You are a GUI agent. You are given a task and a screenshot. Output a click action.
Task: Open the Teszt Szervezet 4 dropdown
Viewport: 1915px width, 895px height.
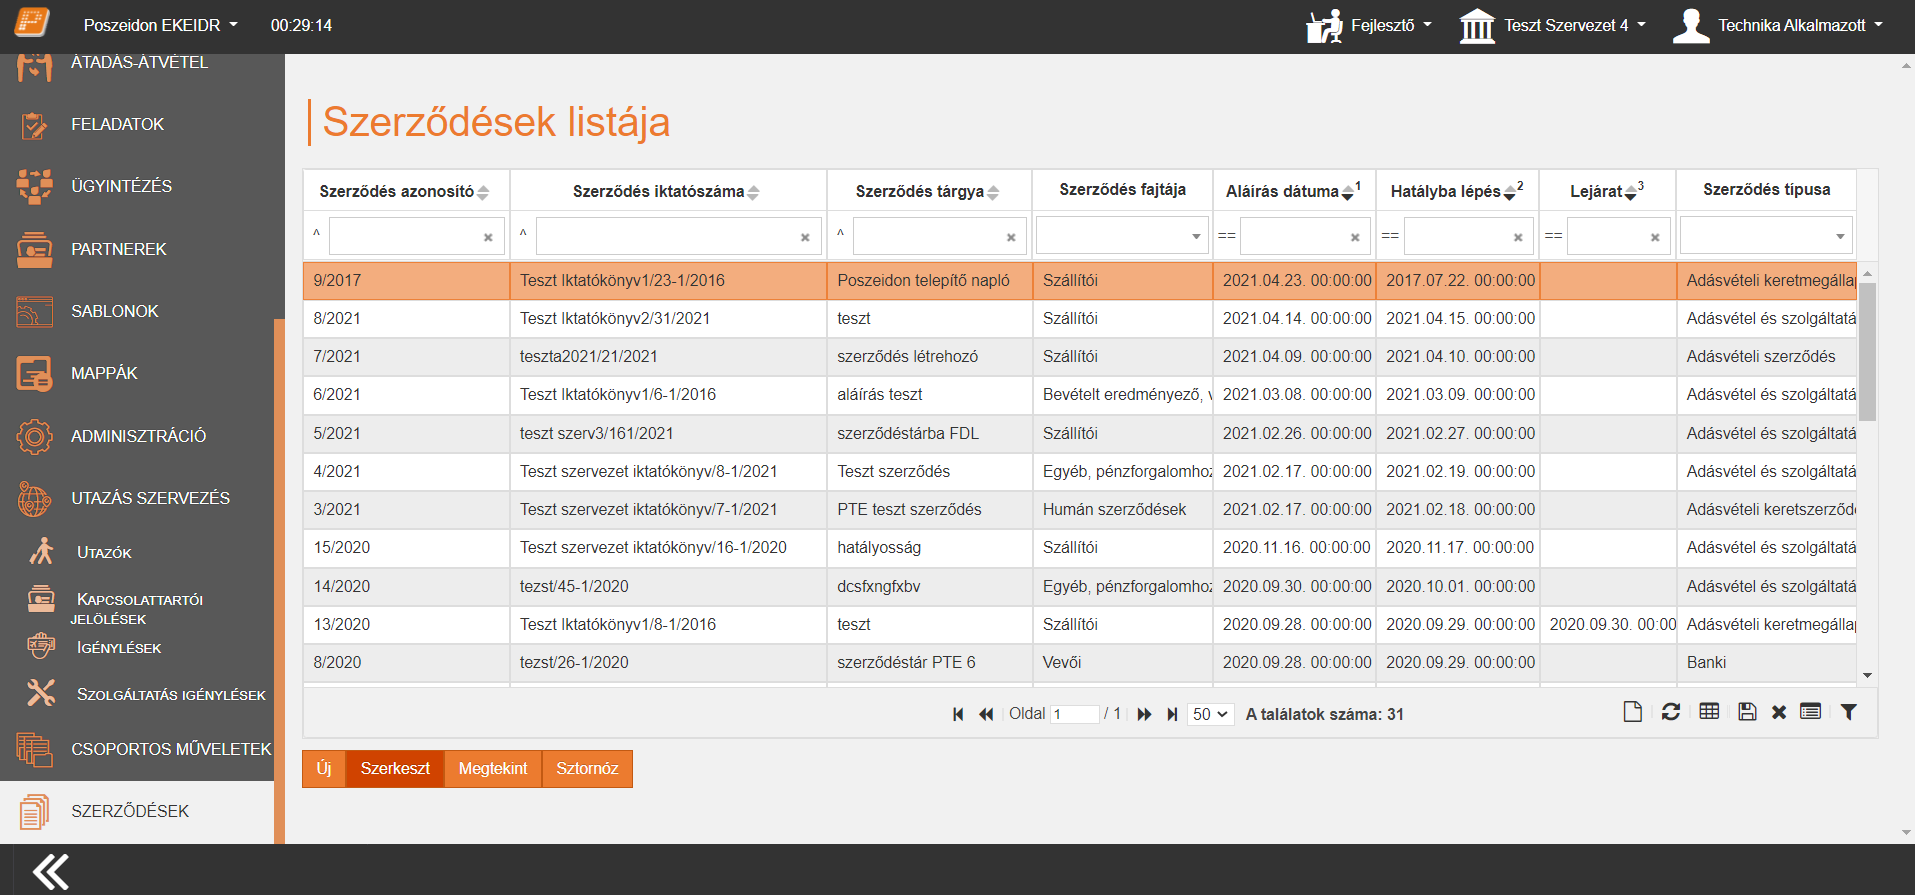click(x=1575, y=25)
